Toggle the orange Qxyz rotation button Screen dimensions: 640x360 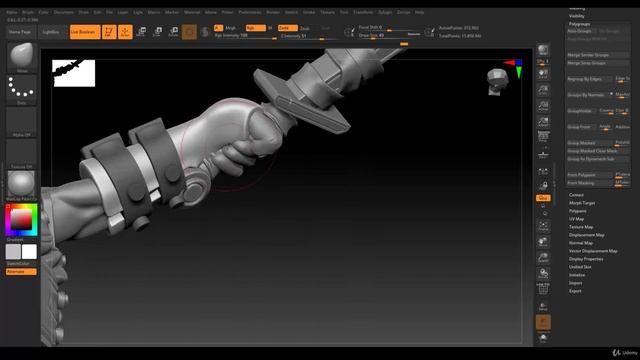(543, 198)
